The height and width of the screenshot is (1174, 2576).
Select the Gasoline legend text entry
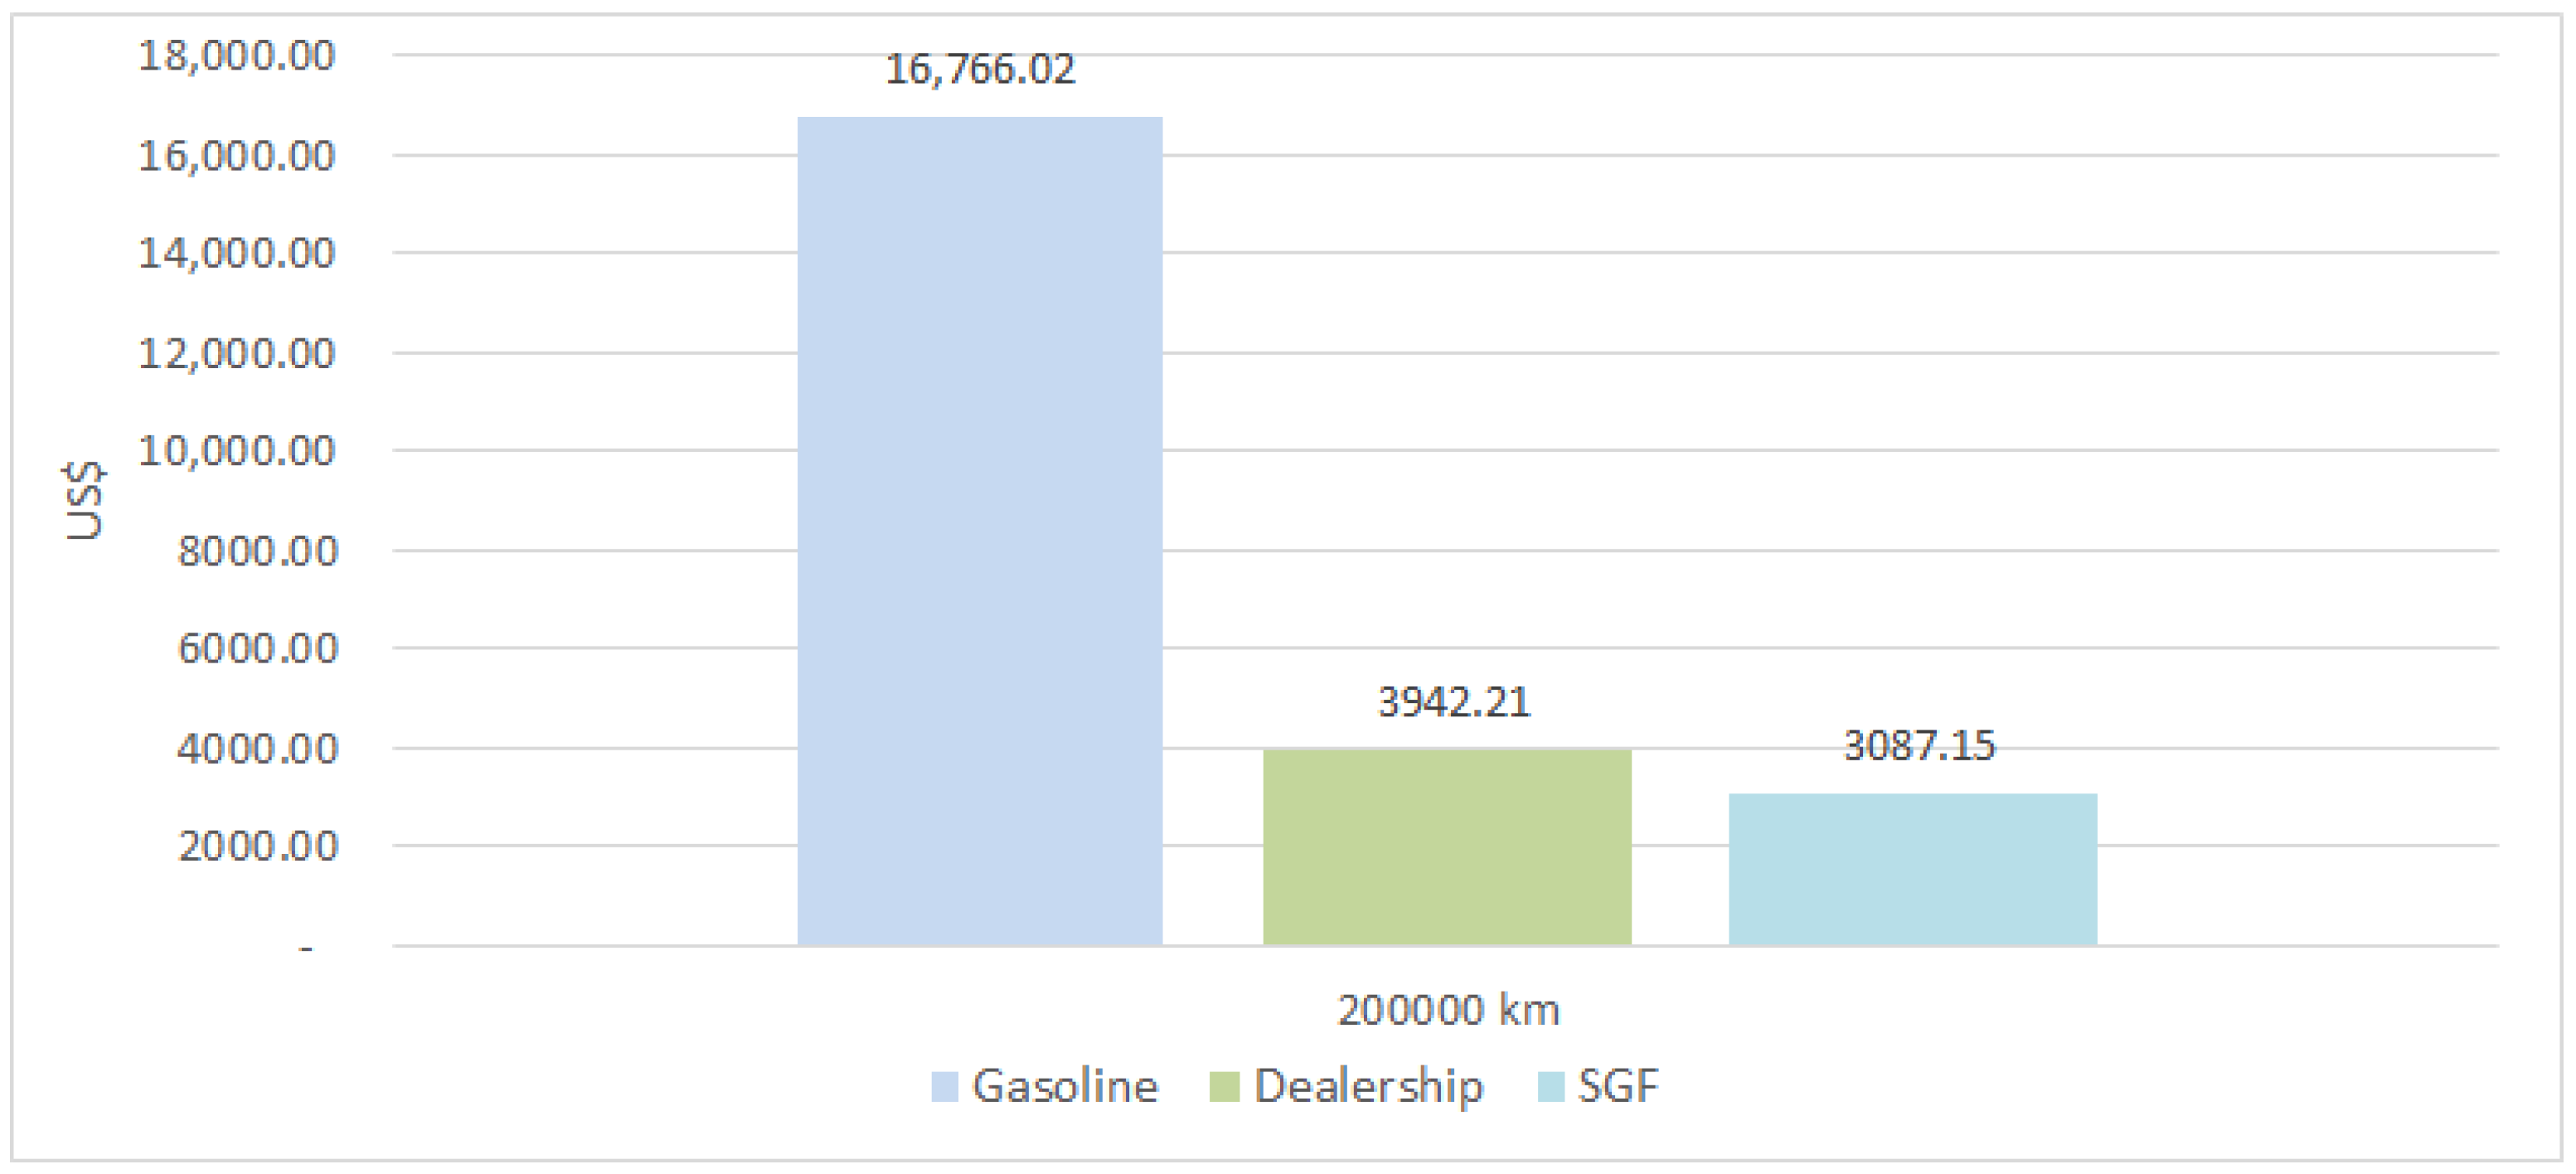tap(1067, 1085)
